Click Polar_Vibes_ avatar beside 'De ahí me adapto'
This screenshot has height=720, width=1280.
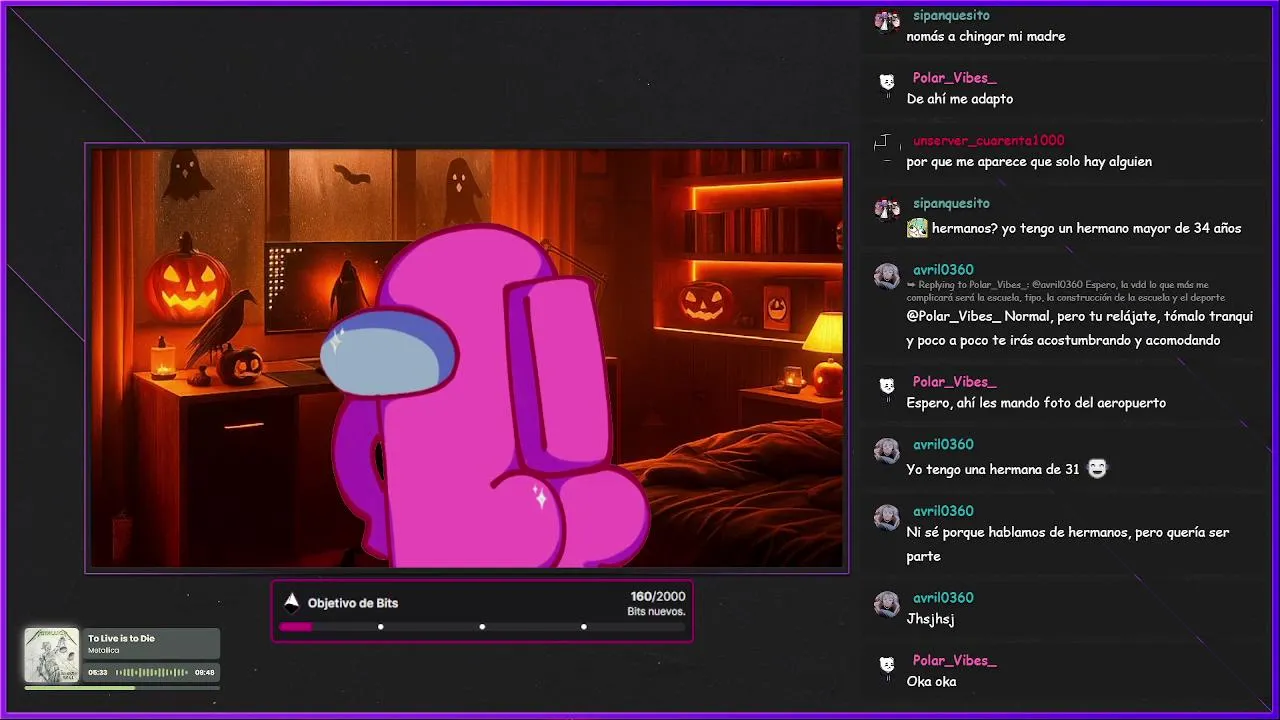coord(887,83)
